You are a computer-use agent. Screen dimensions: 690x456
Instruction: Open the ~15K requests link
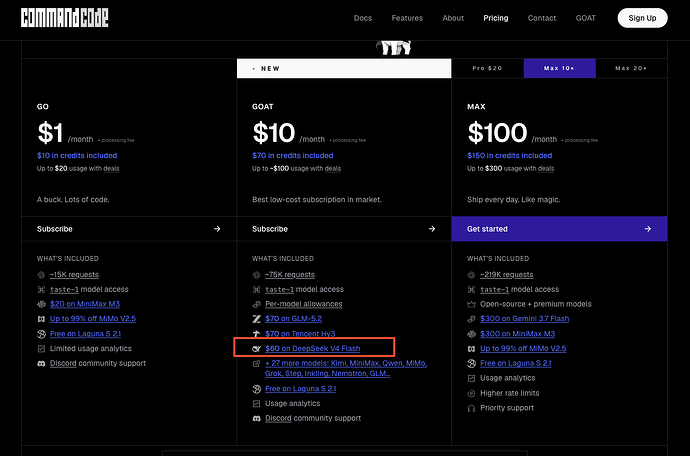[x=74, y=275]
